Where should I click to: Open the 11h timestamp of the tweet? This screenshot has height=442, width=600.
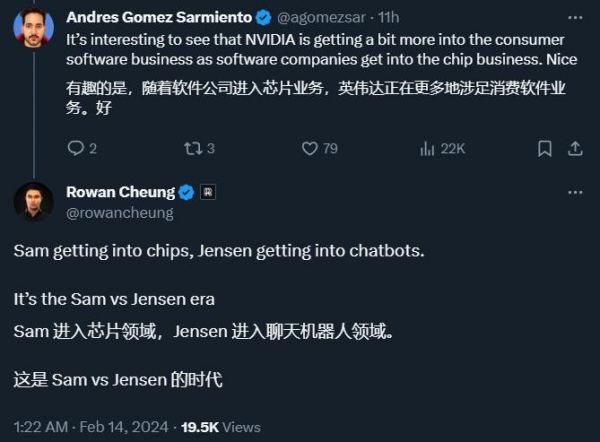[x=387, y=17]
